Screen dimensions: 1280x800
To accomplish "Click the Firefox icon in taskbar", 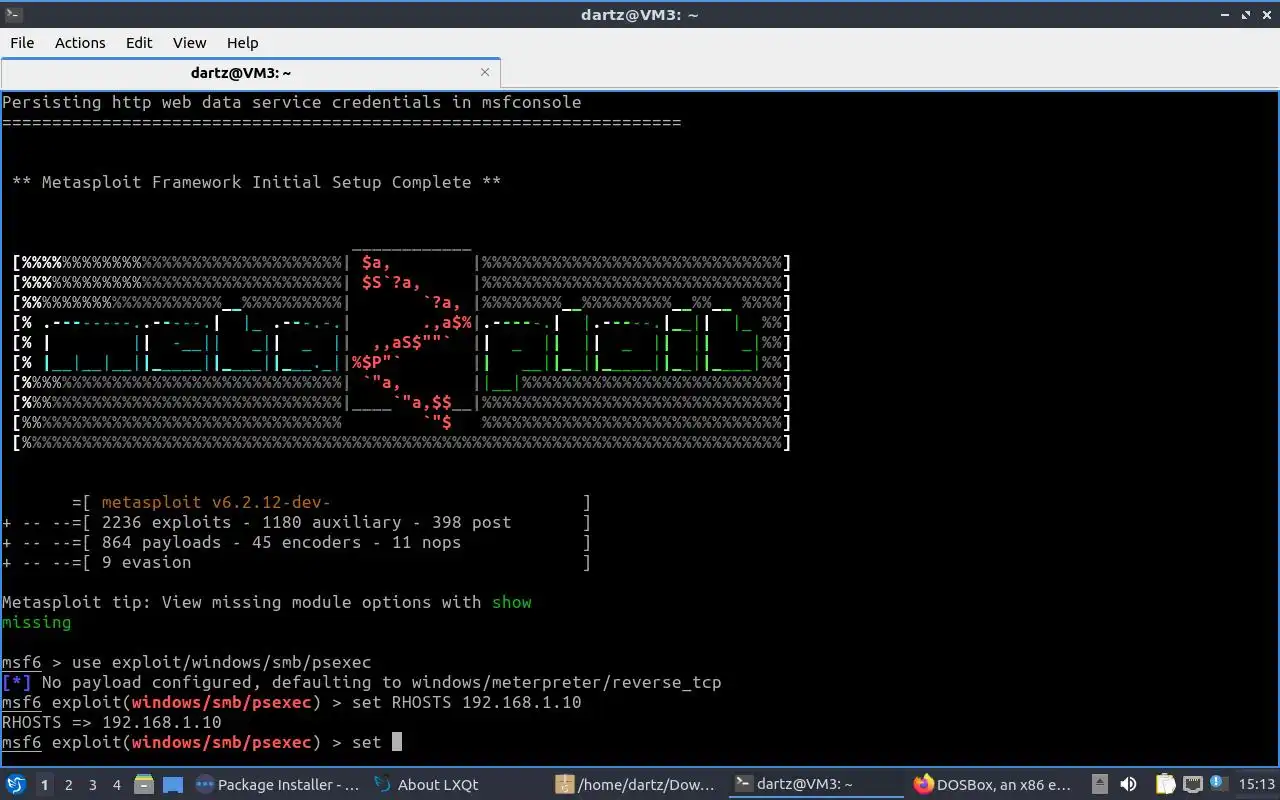I will click(x=923, y=785).
